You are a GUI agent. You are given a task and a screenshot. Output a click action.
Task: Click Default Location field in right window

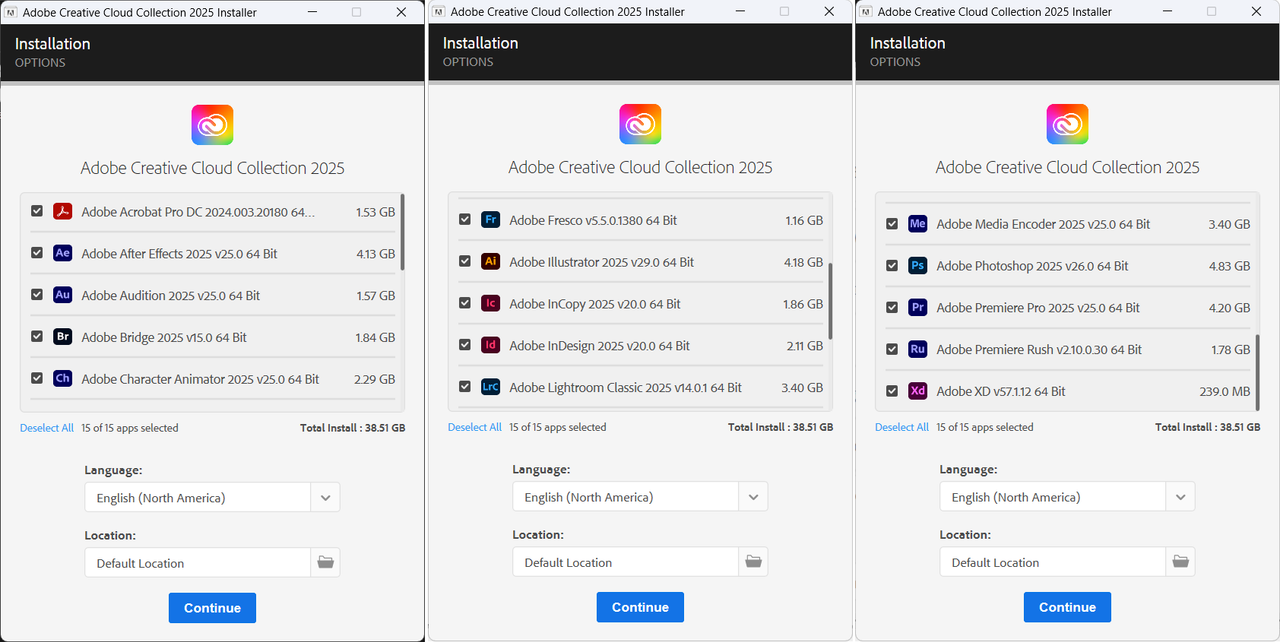click(1053, 562)
